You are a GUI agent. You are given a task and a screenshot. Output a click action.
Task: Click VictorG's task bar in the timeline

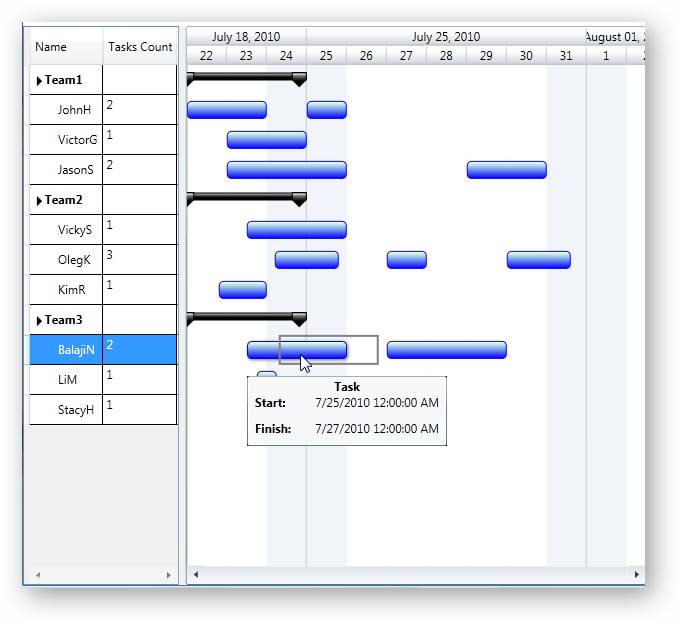(266, 140)
